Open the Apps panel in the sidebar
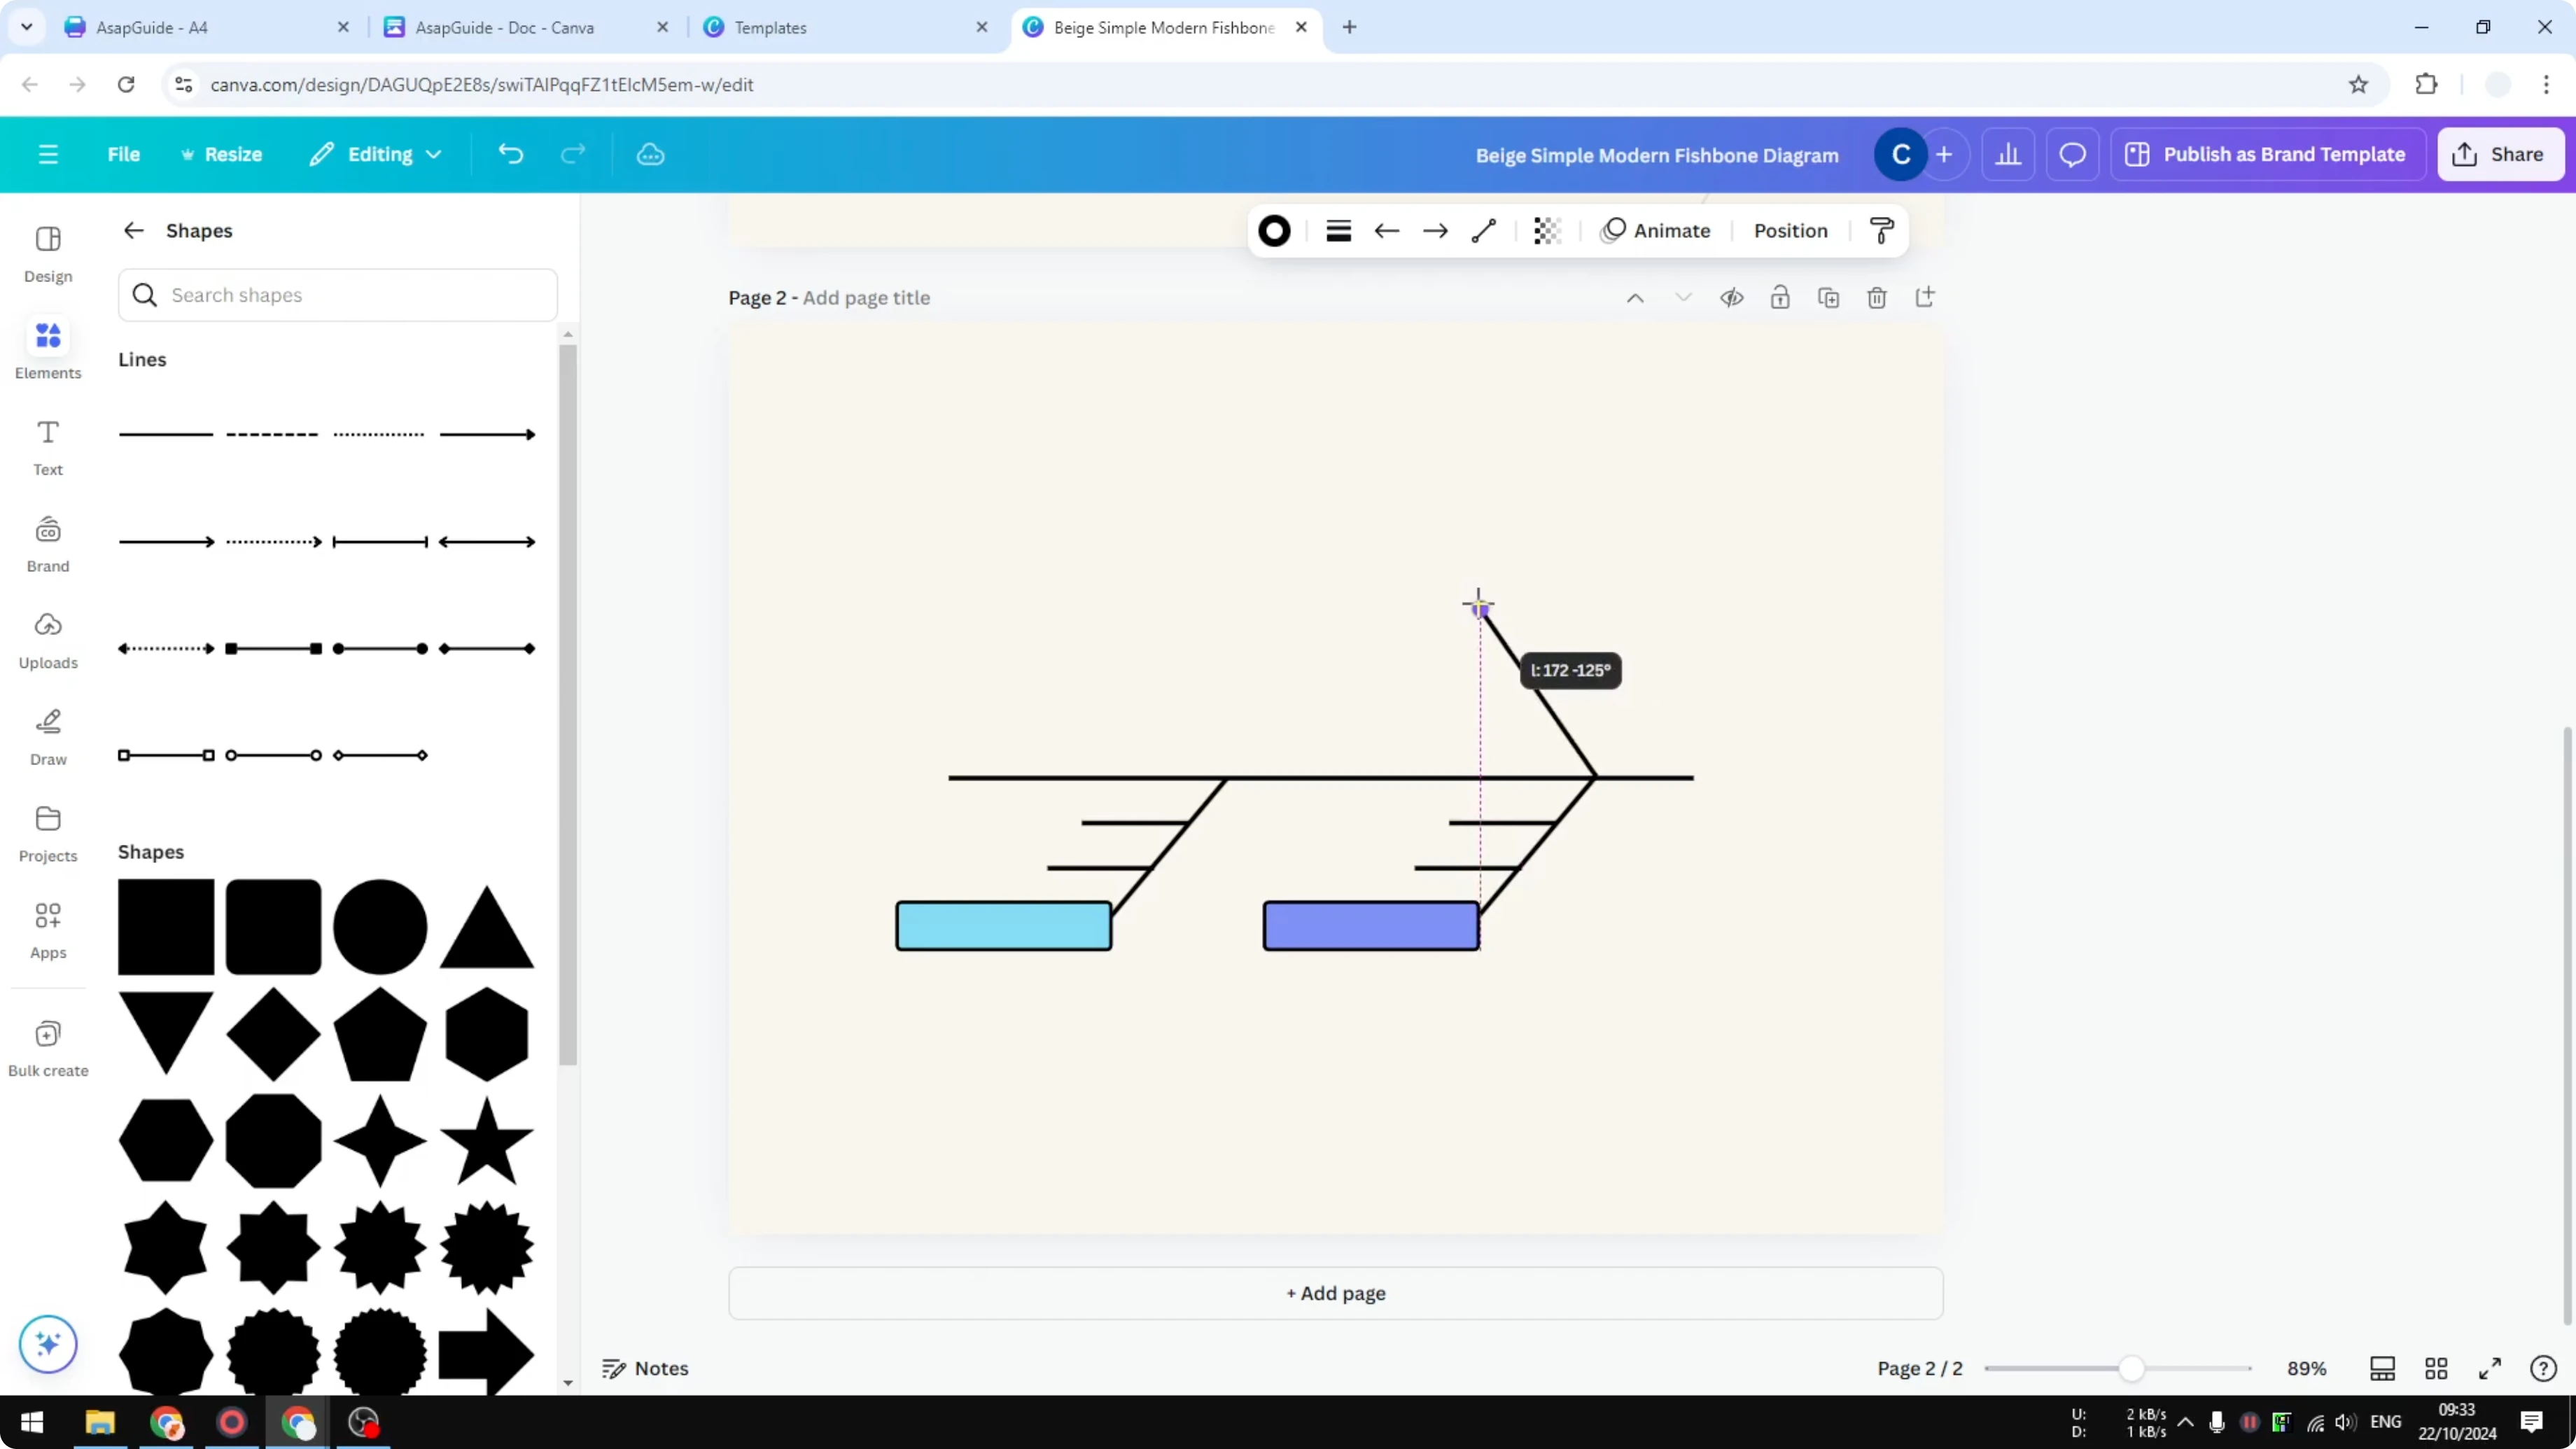The height and width of the screenshot is (1449, 2576). pyautogui.click(x=47, y=928)
